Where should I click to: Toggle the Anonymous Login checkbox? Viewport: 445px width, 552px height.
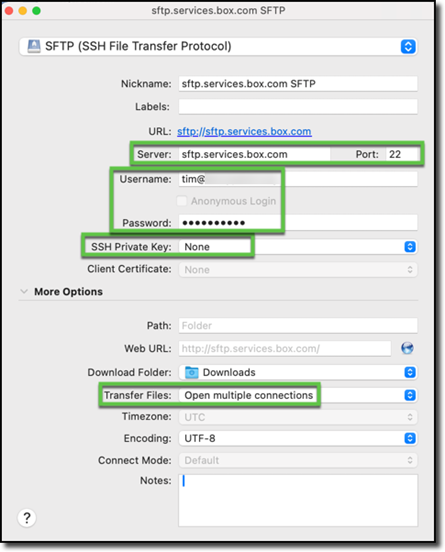pyautogui.click(x=182, y=201)
